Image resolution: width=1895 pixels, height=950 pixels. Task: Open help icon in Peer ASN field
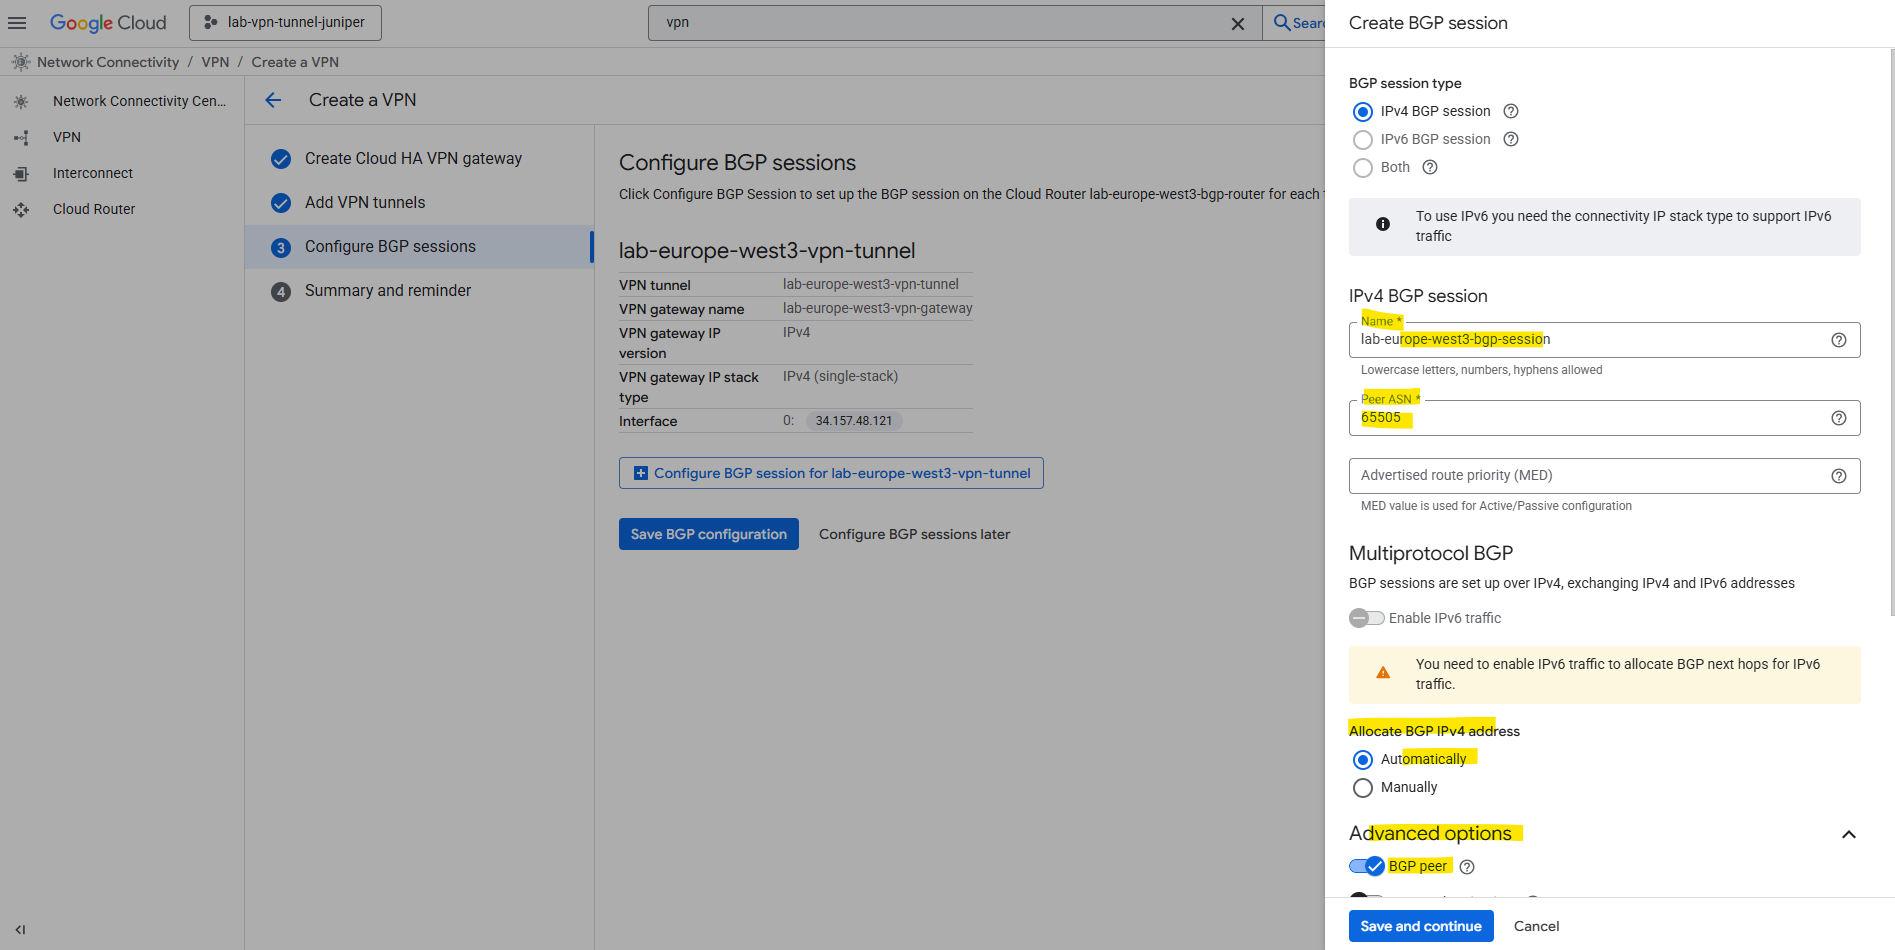coord(1838,418)
